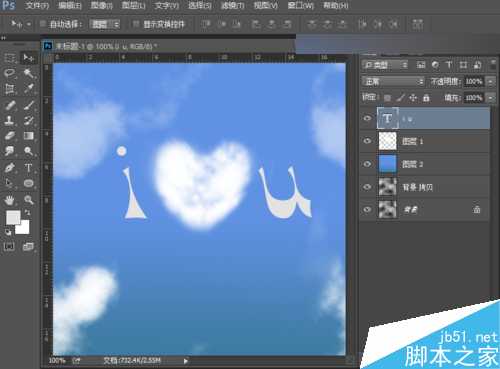Hide the 图层 1 layer eye

(x=367, y=141)
